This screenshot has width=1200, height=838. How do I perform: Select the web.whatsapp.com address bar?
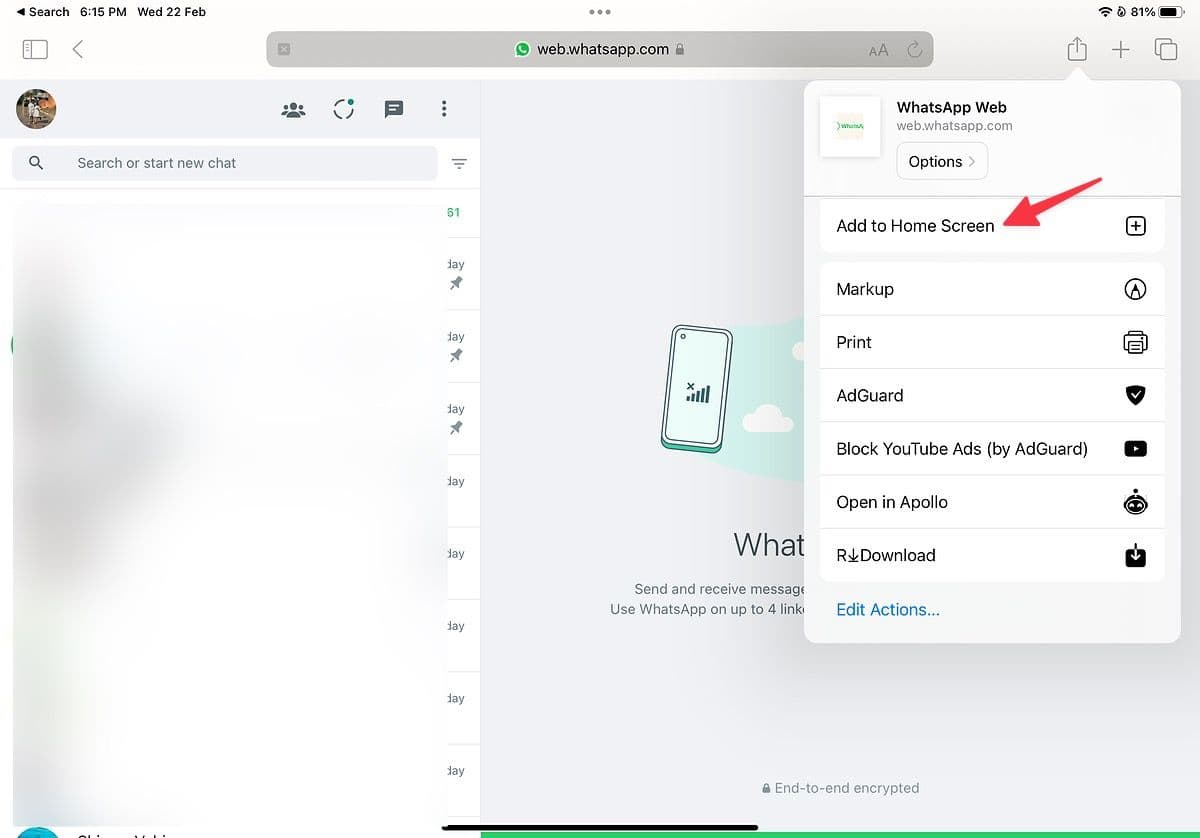tap(600, 48)
